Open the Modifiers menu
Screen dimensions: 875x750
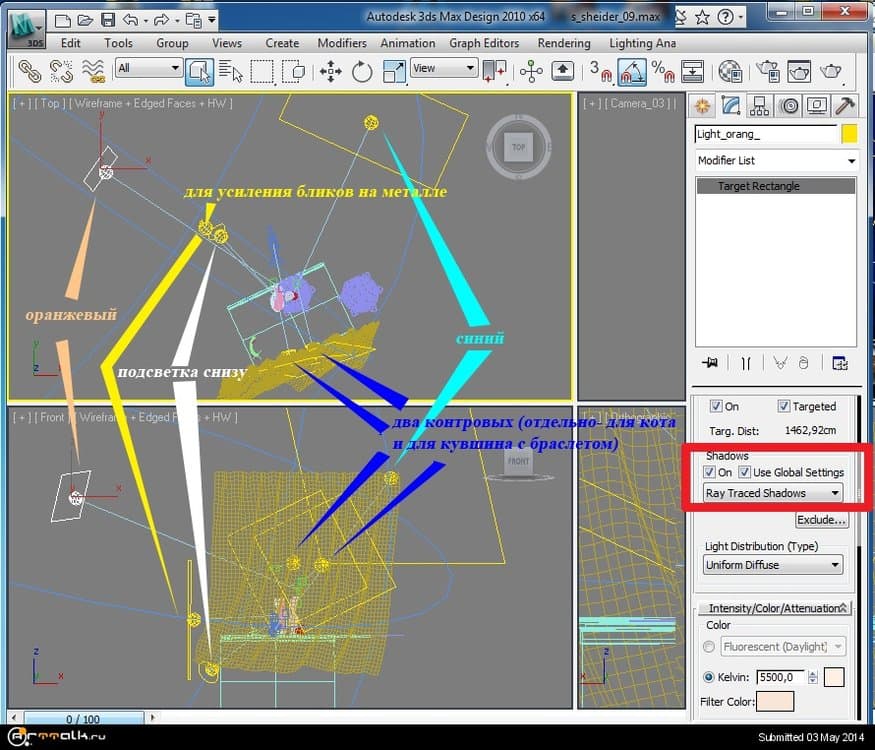coord(342,43)
